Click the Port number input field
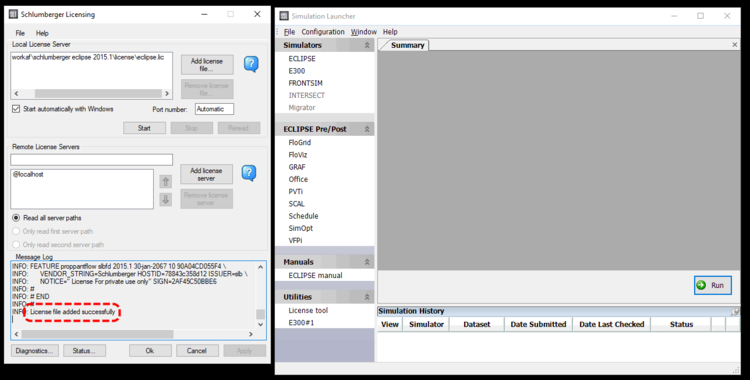Viewport: 750px width, 380px height. point(214,109)
